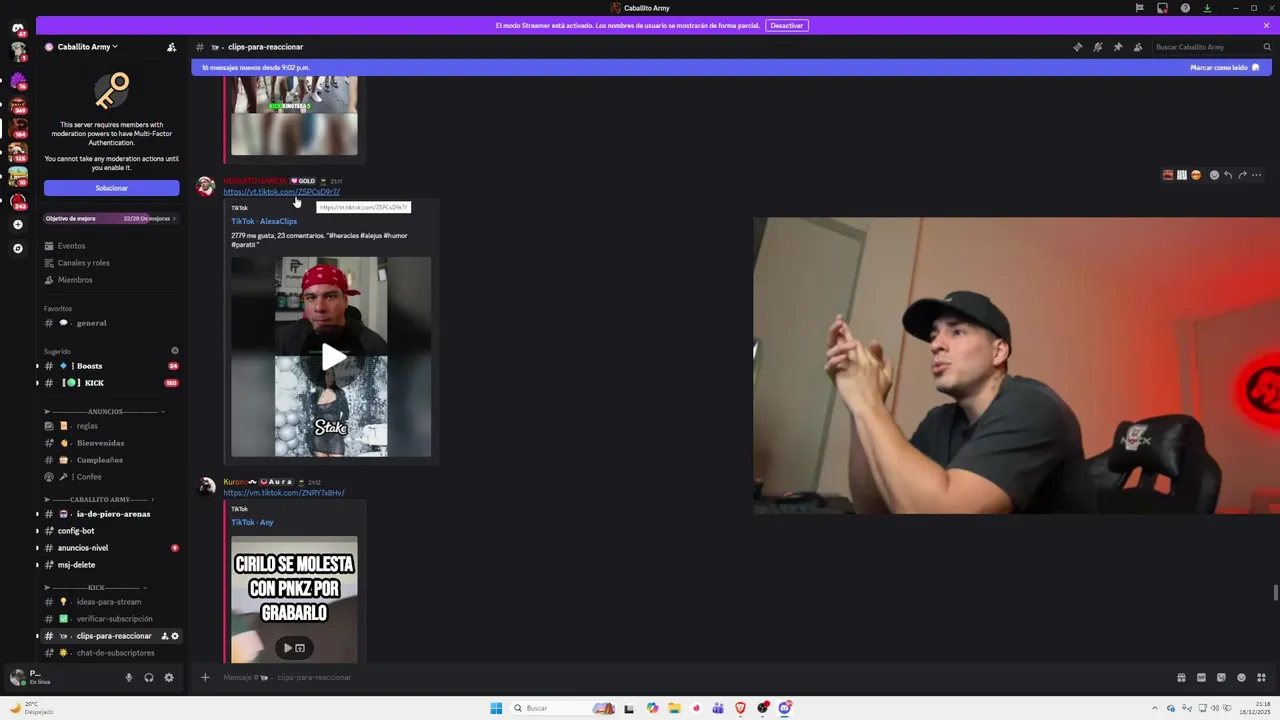The image size is (1280, 720).
Task: Expand the Objetivo de mejora boost bar
Action: pyautogui.click(x=111, y=218)
